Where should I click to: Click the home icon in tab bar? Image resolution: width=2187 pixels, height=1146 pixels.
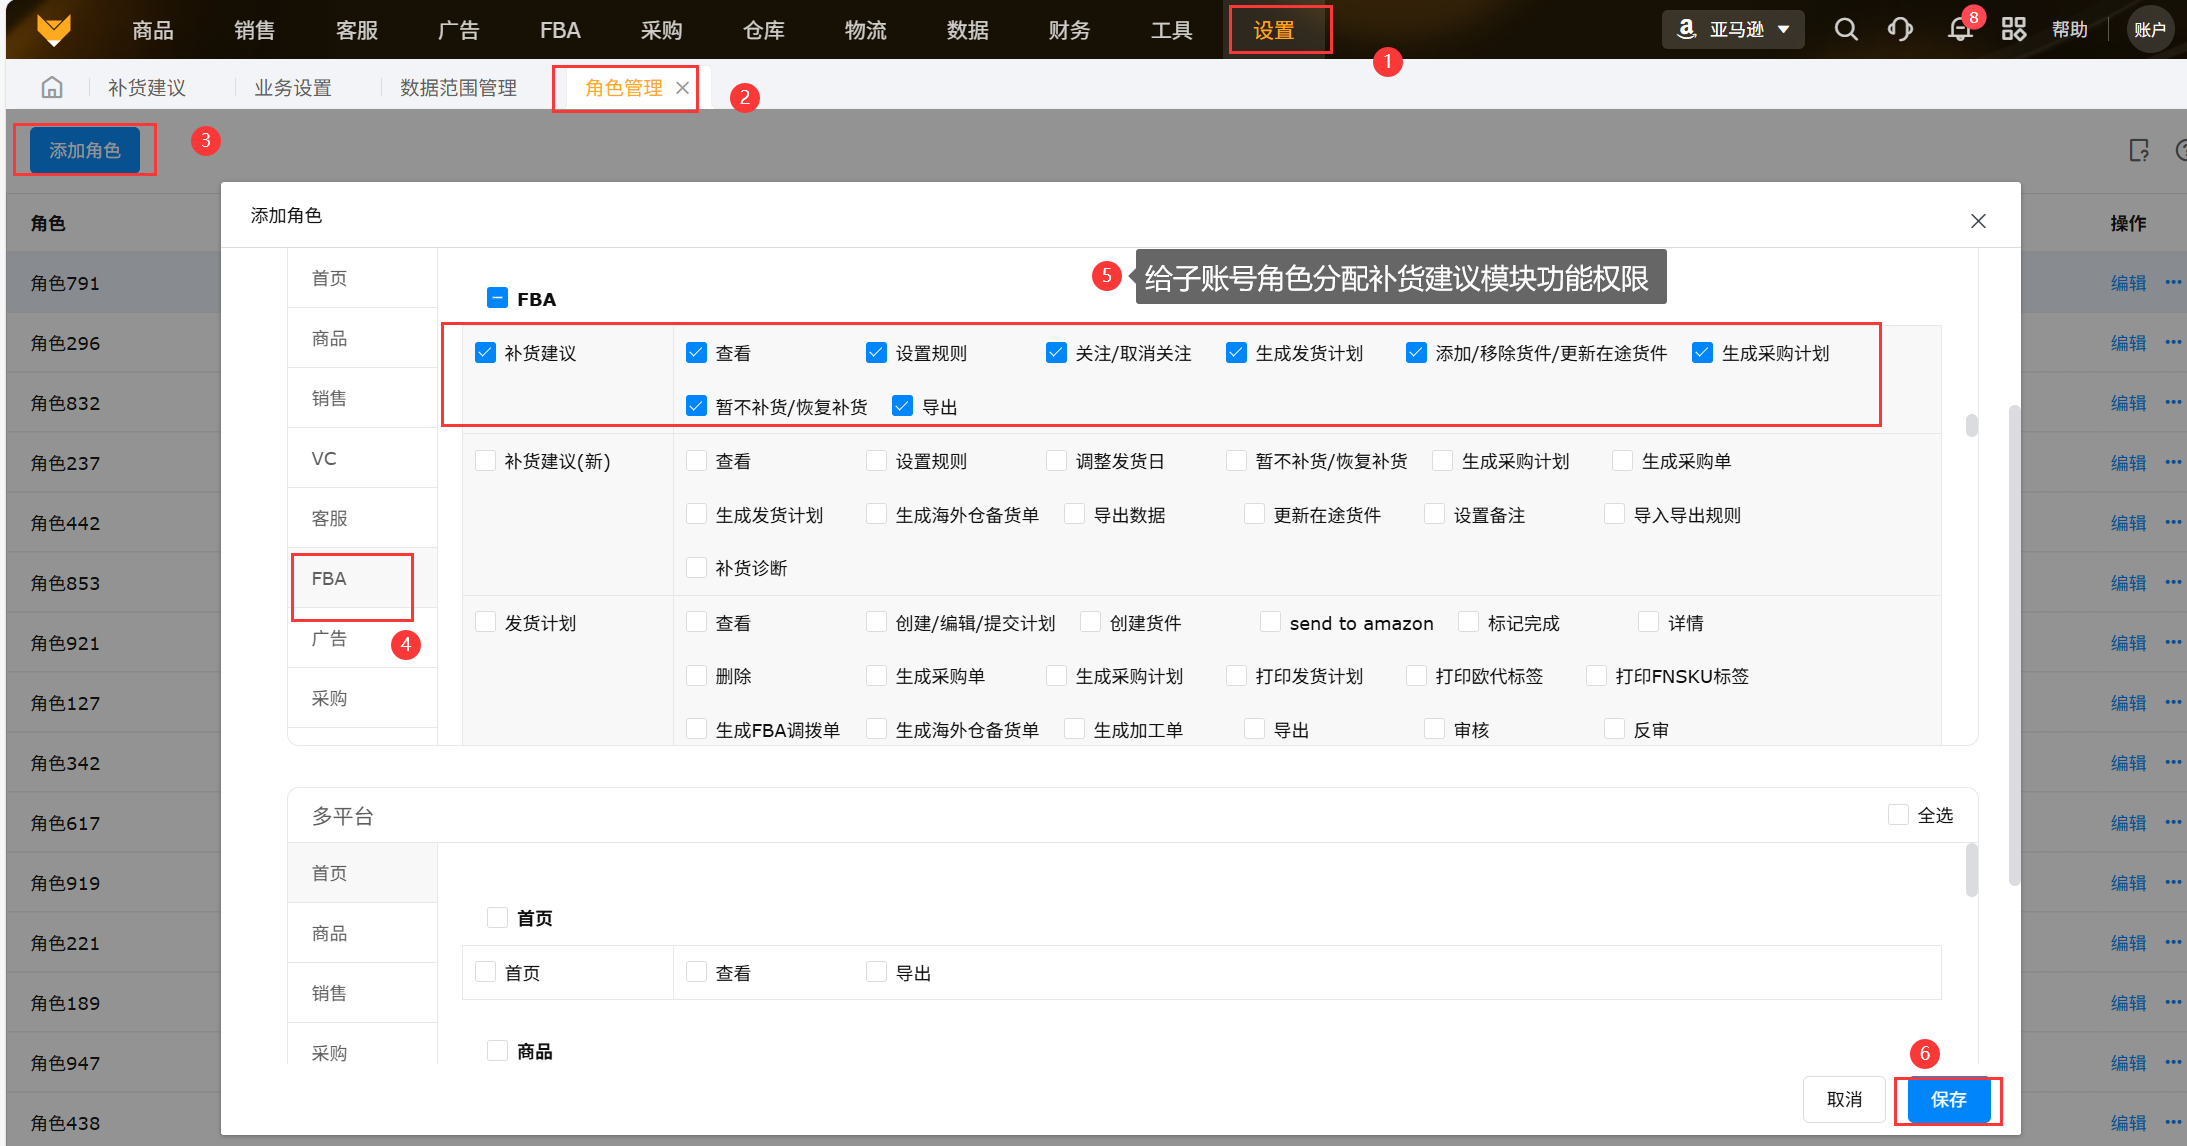[x=52, y=88]
